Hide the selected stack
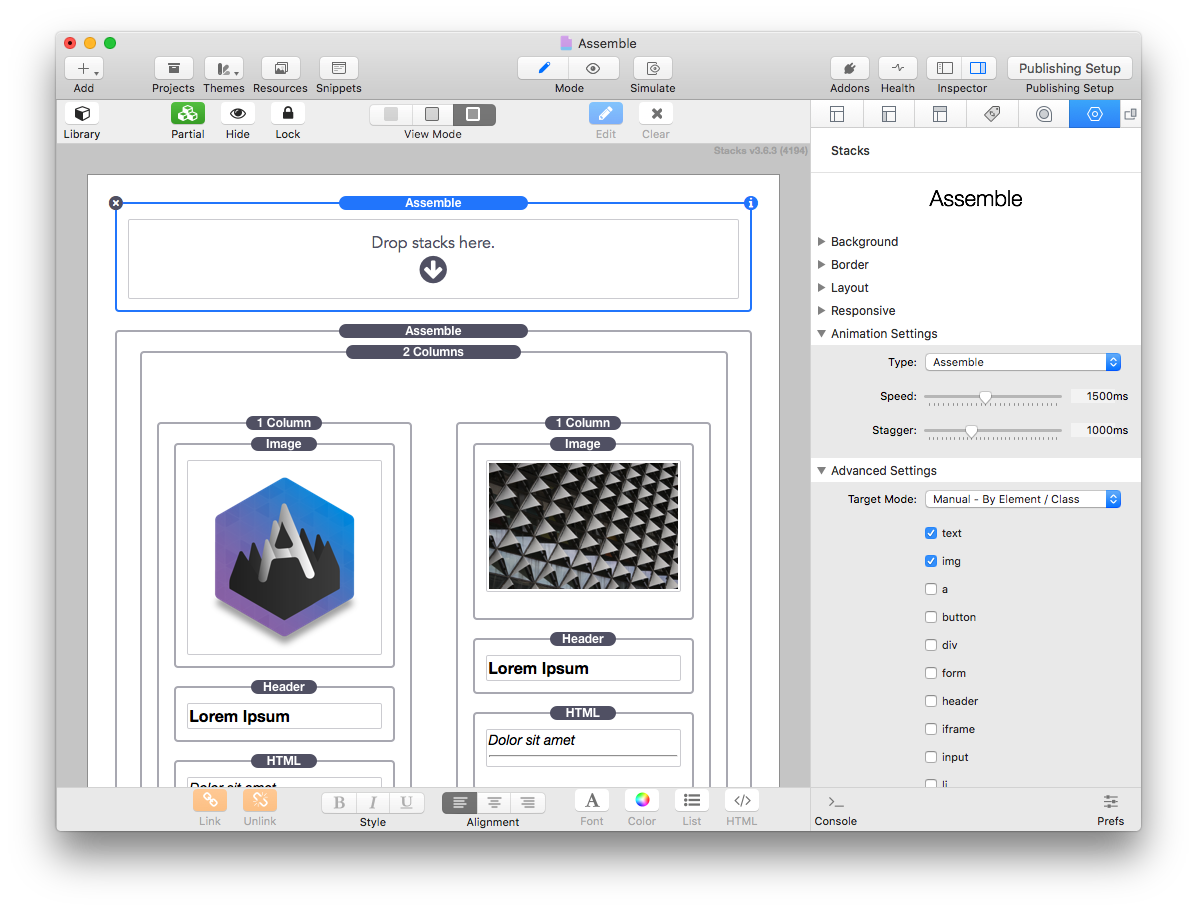The image size is (1197, 911). (238, 114)
